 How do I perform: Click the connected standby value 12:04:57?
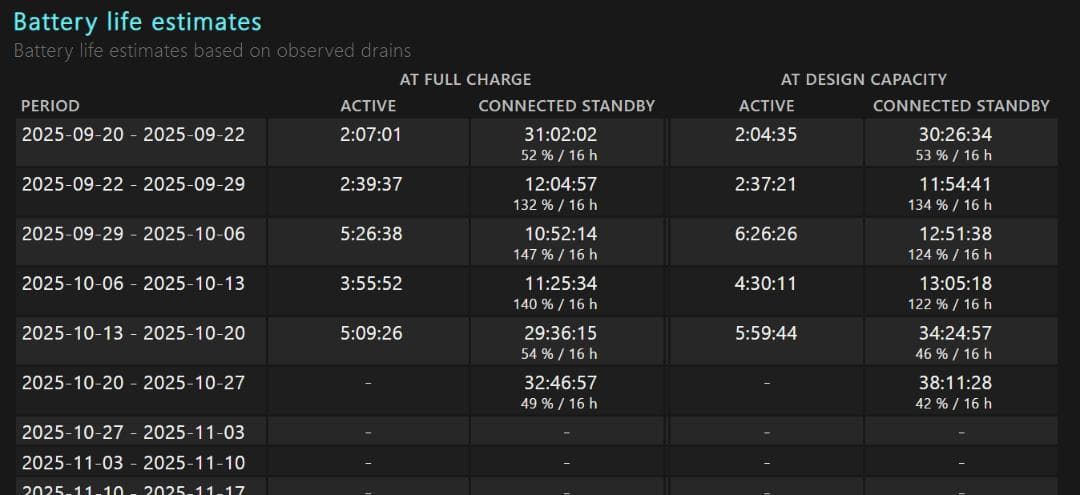560,184
